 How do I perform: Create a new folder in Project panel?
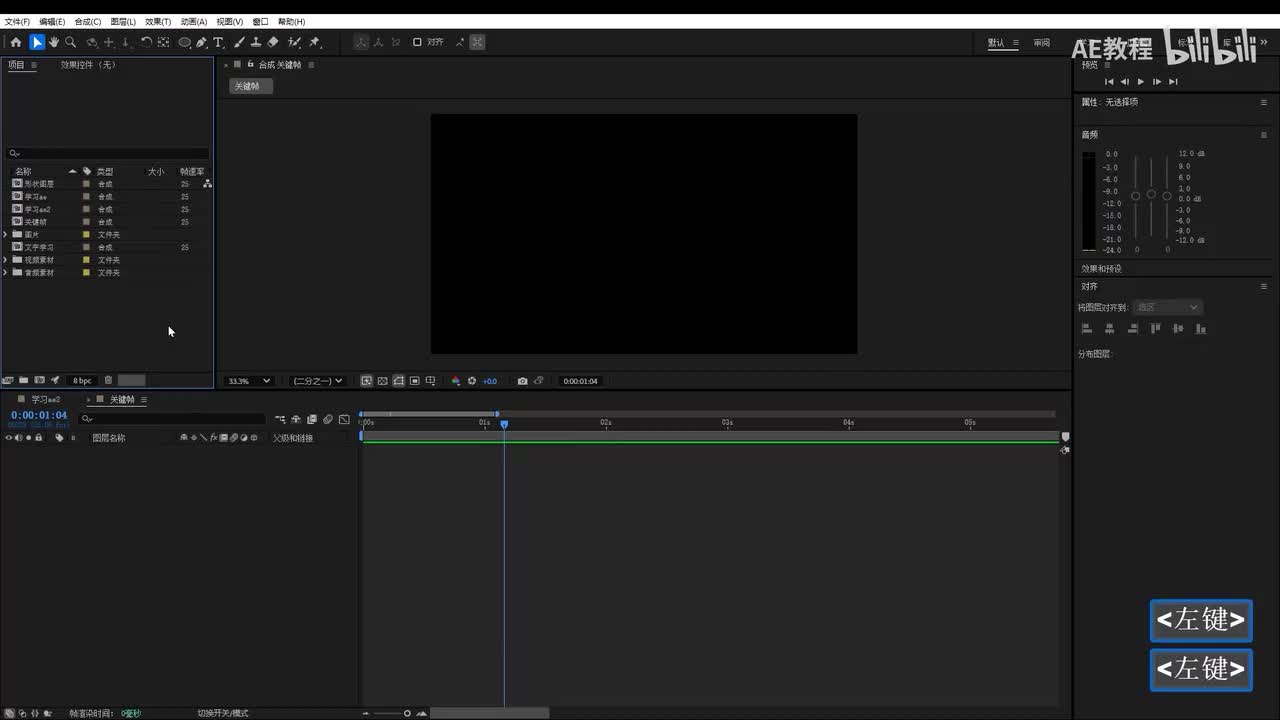[x=23, y=380]
